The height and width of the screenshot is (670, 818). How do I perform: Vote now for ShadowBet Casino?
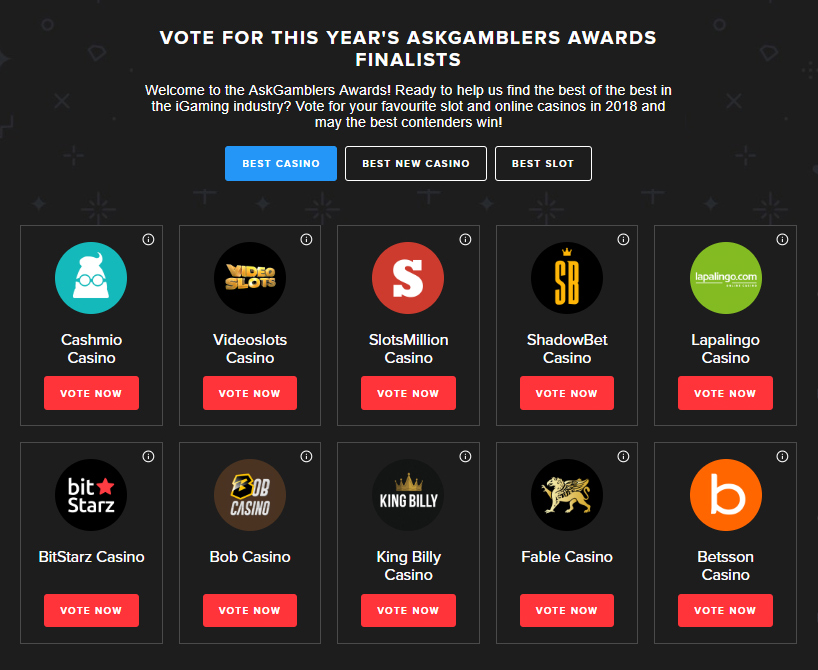tap(567, 394)
